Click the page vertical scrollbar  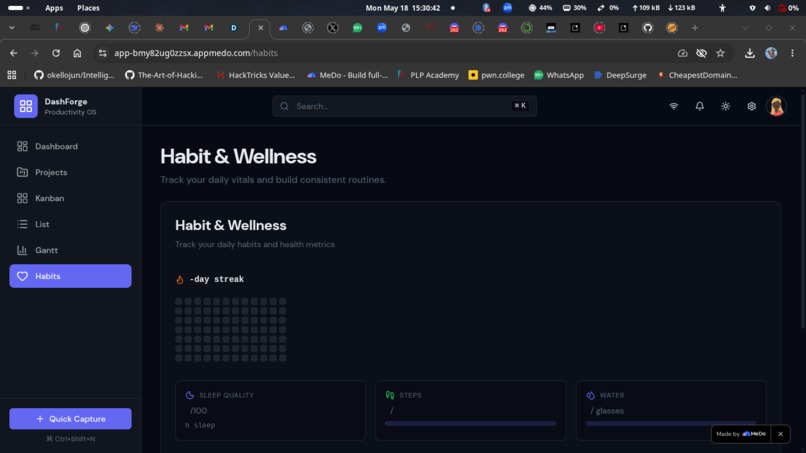point(803,210)
